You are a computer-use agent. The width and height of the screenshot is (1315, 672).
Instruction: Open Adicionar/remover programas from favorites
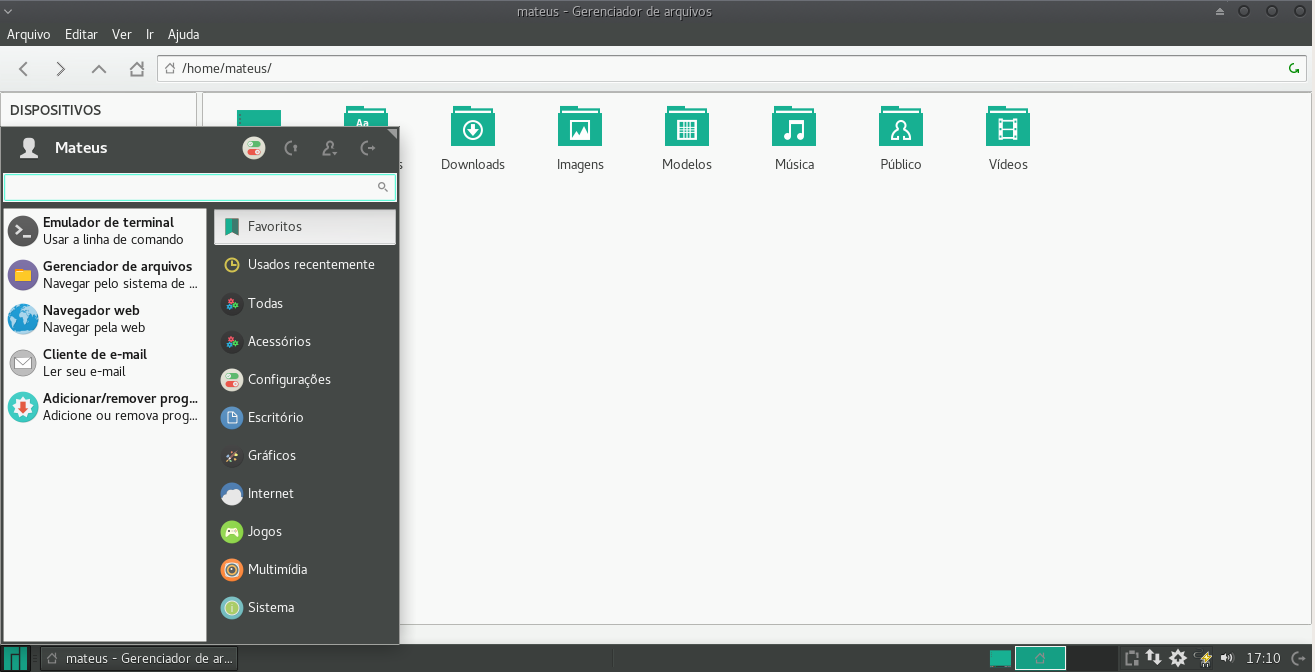point(104,407)
